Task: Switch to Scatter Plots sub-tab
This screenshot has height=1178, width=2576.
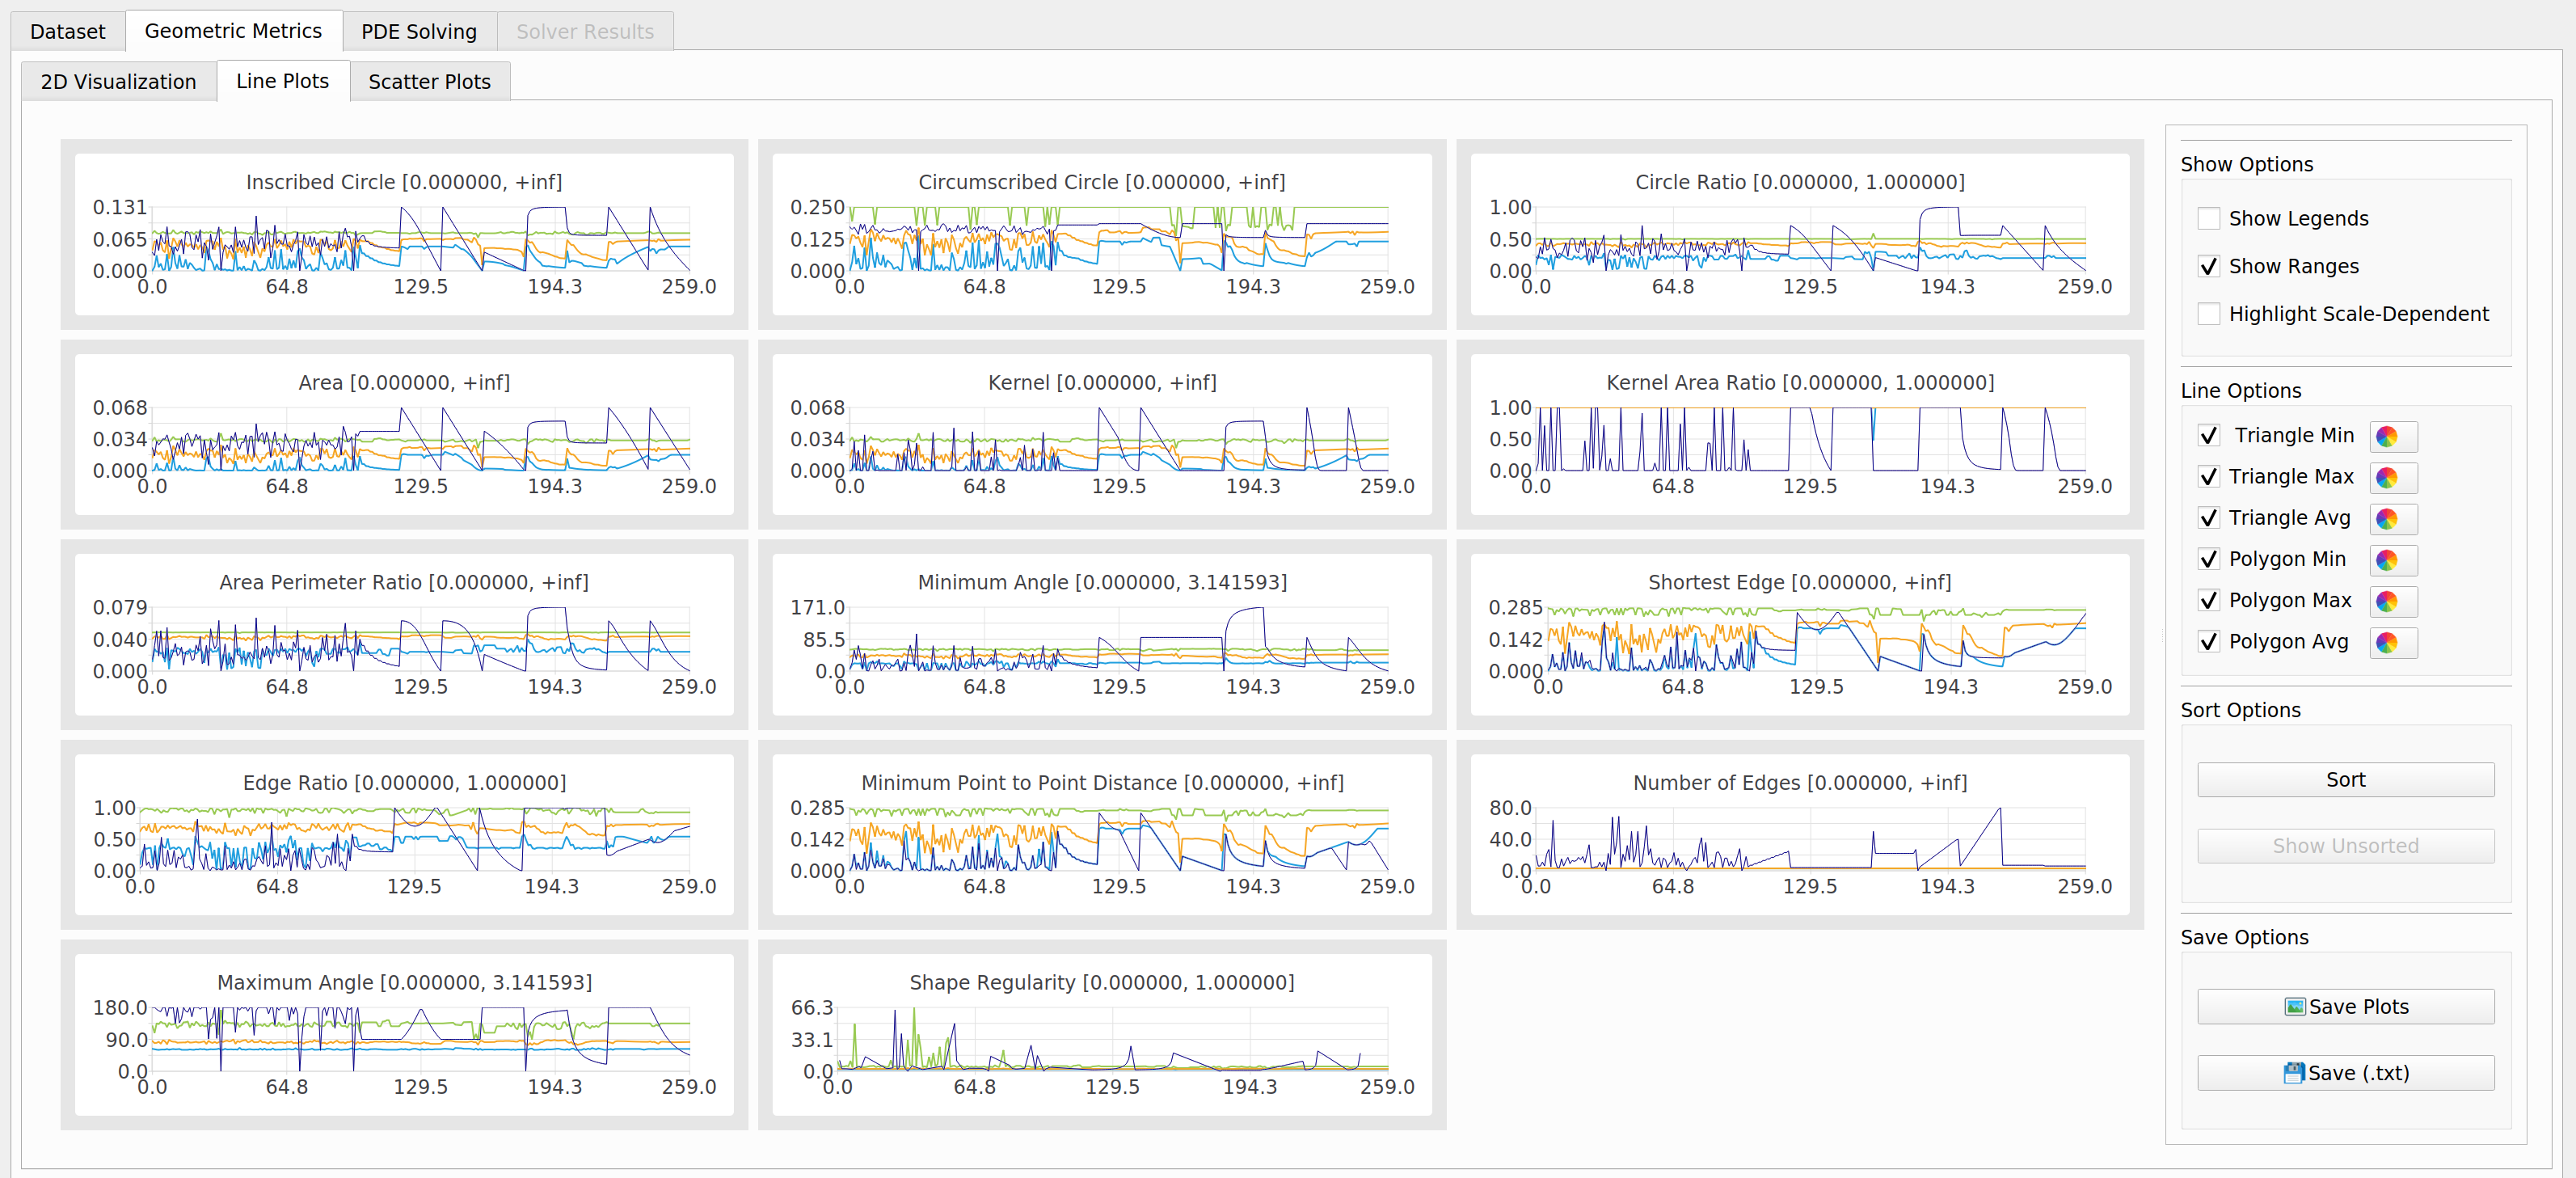Action: click(429, 82)
